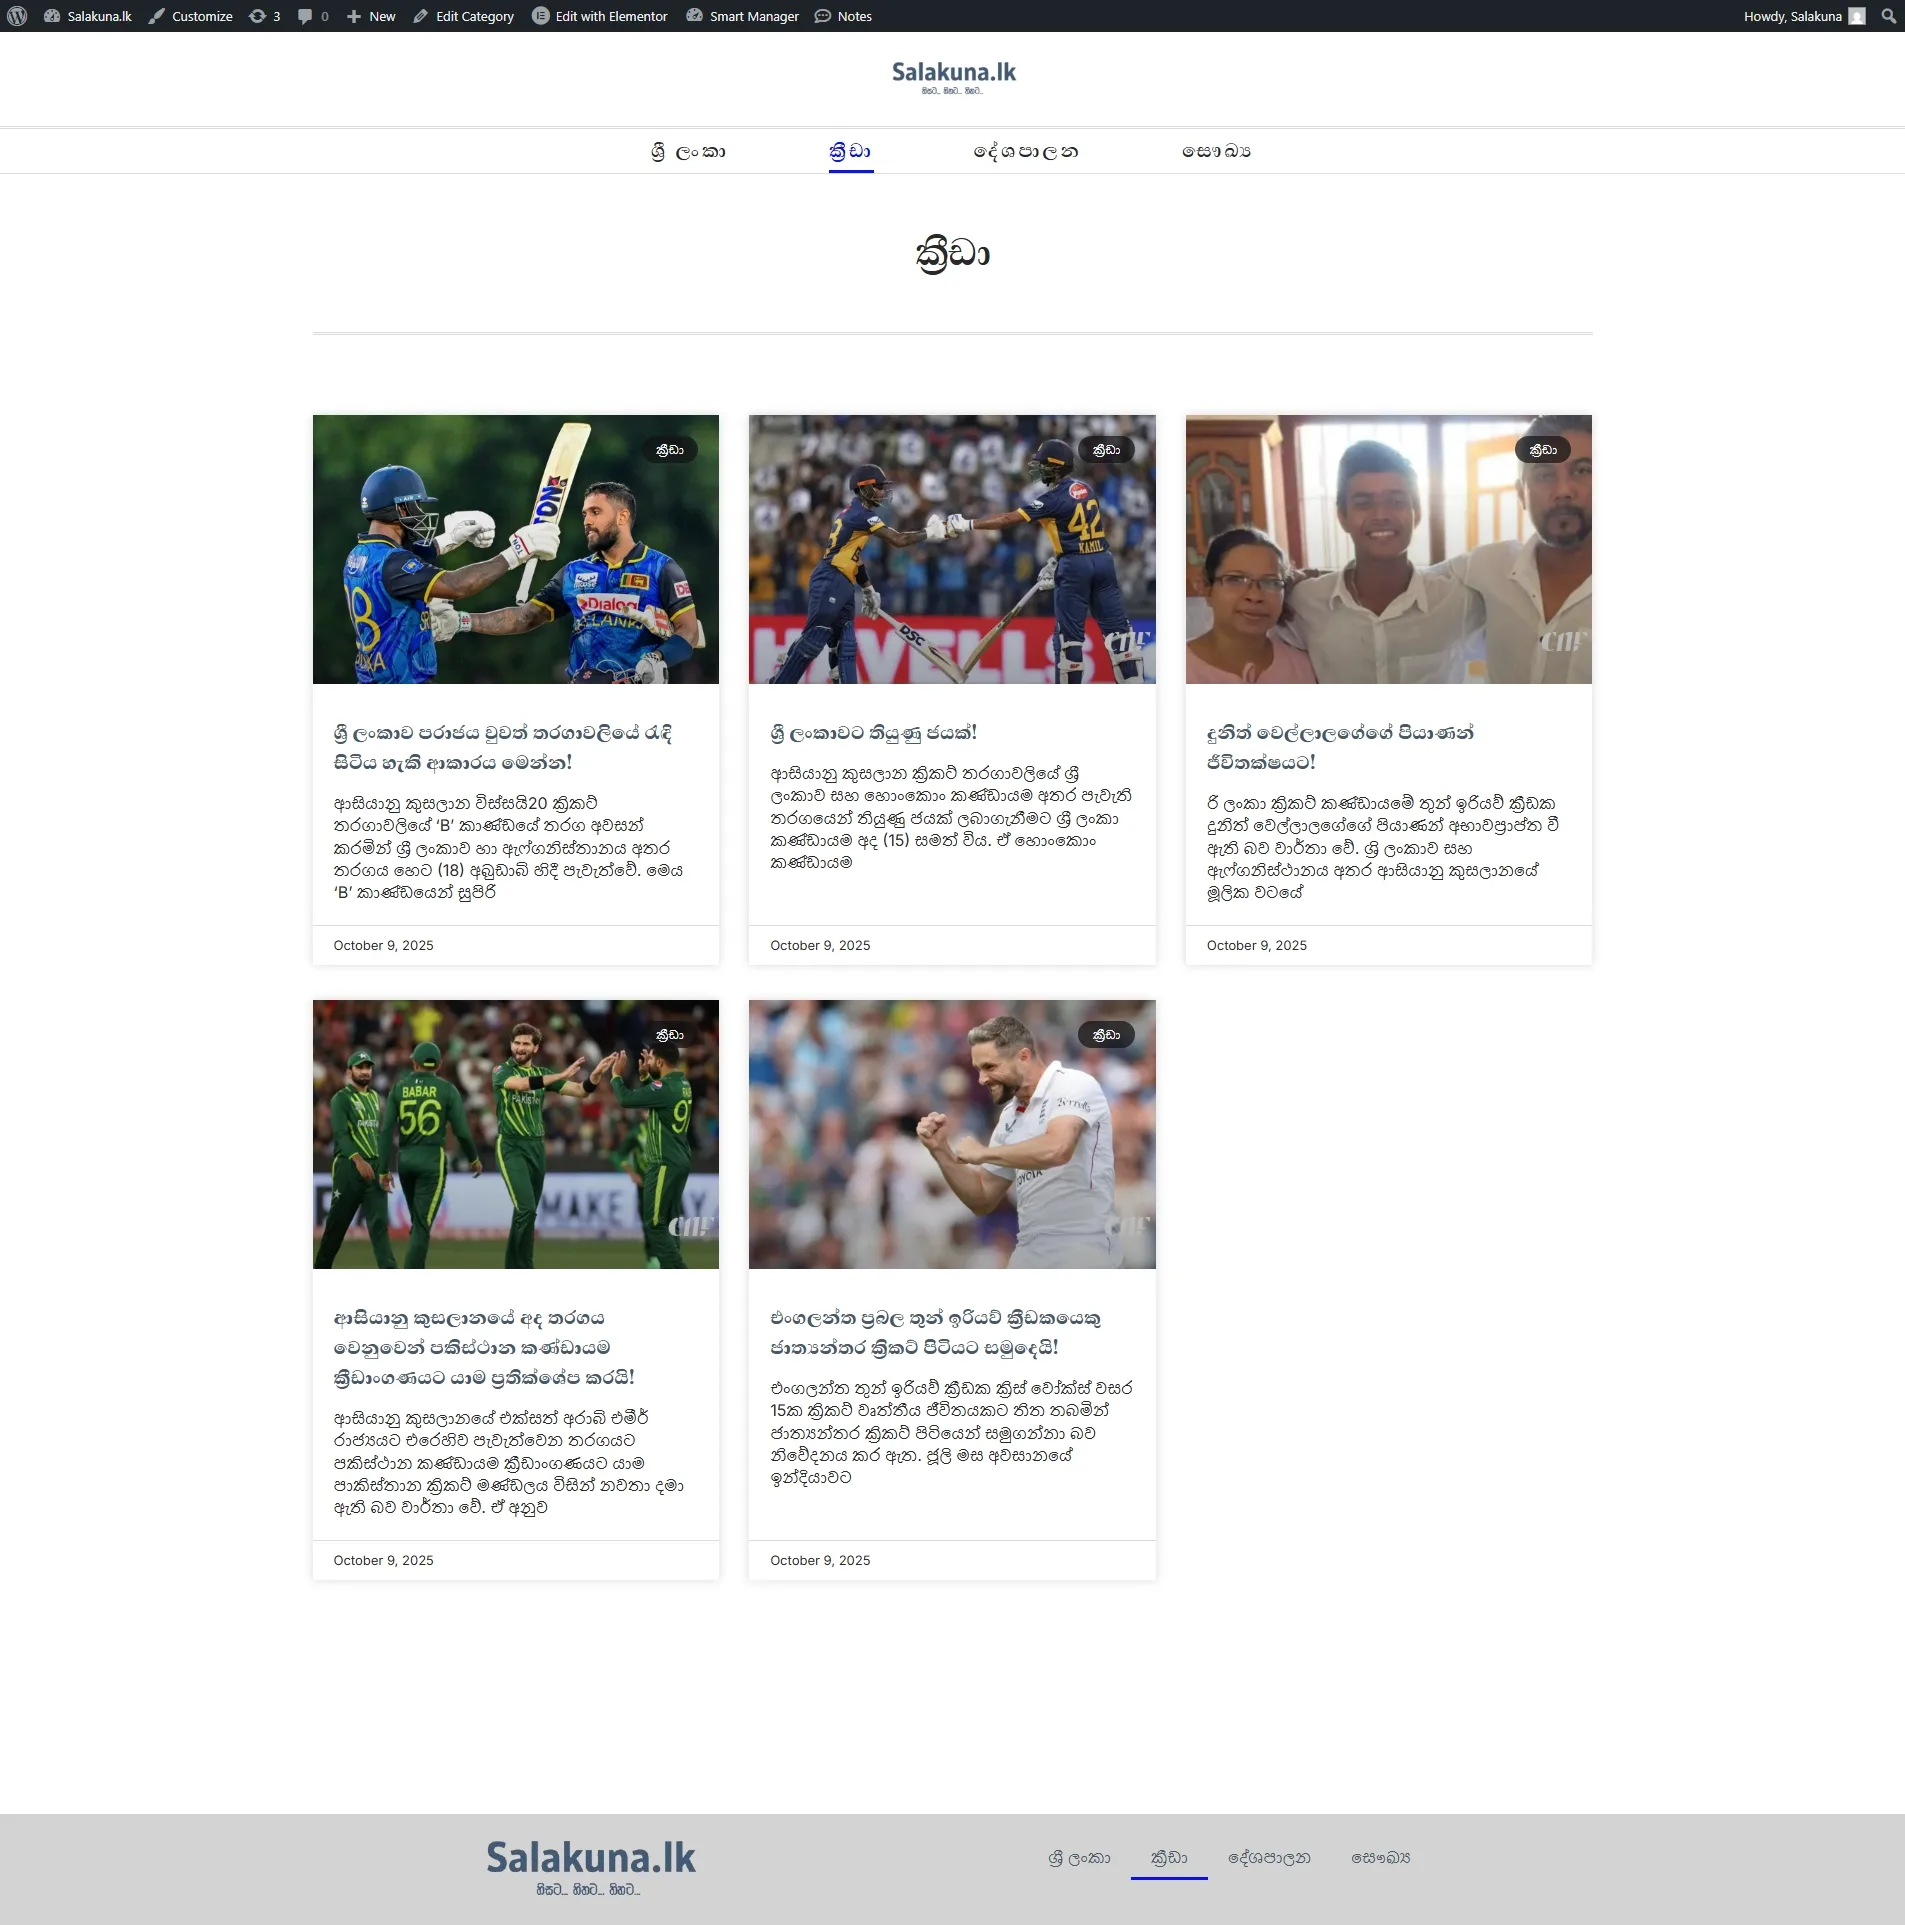Click the ක්‍රීඩා badge on the first card
Screen dimensions: 1905x1925
click(x=670, y=450)
